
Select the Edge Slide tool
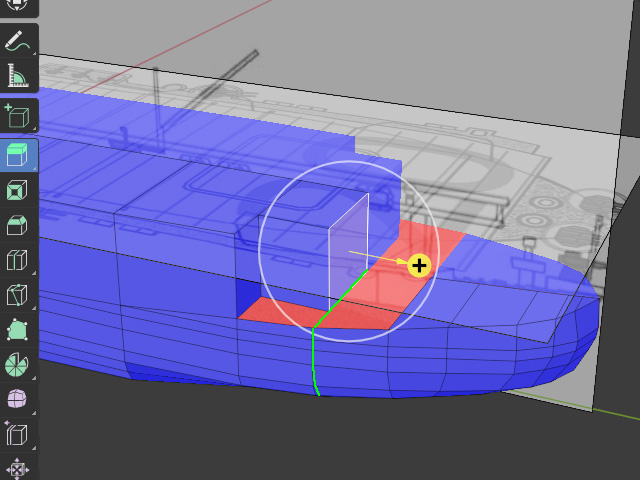click(18, 434)
